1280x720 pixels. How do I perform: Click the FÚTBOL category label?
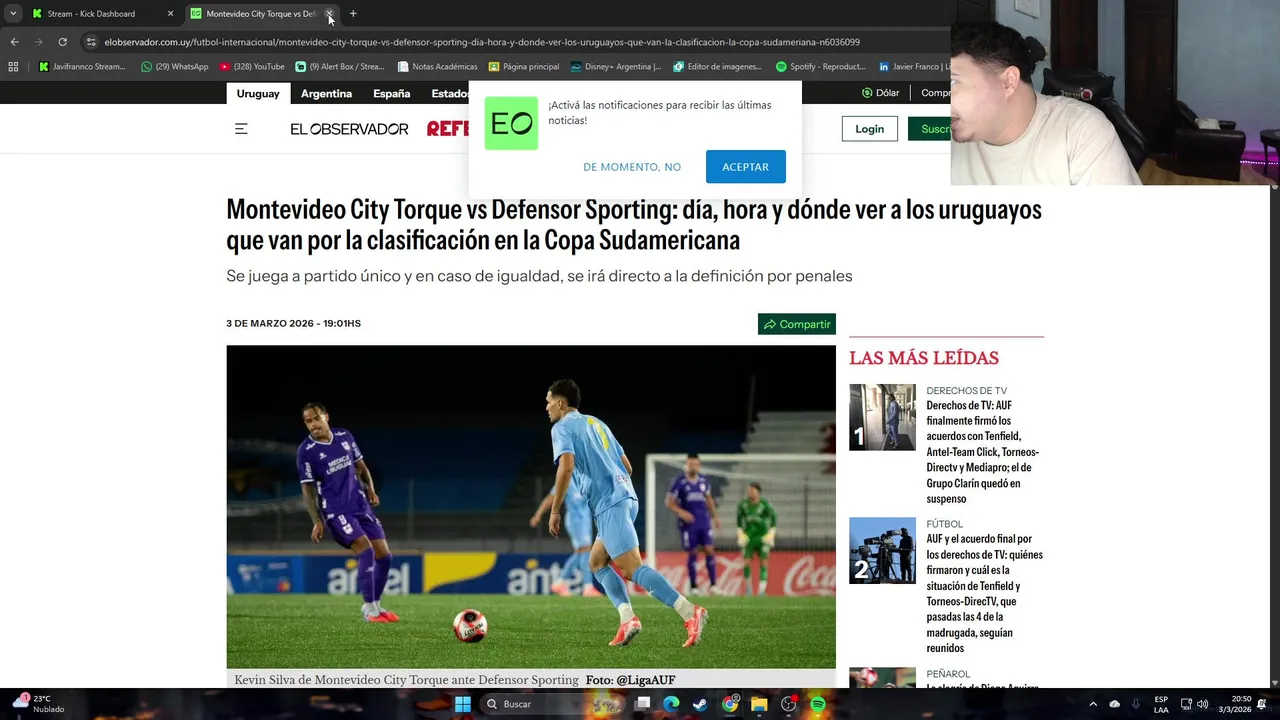click(x=944, y=524)
